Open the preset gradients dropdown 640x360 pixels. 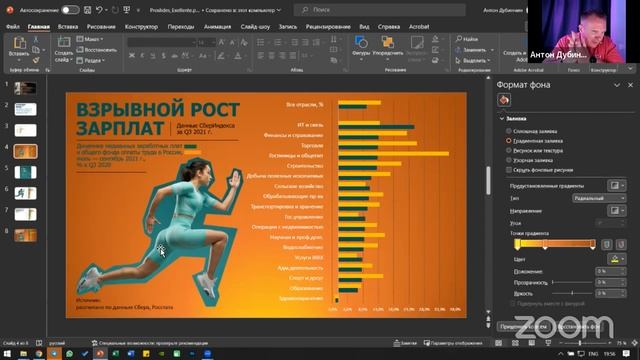[616, 186]
